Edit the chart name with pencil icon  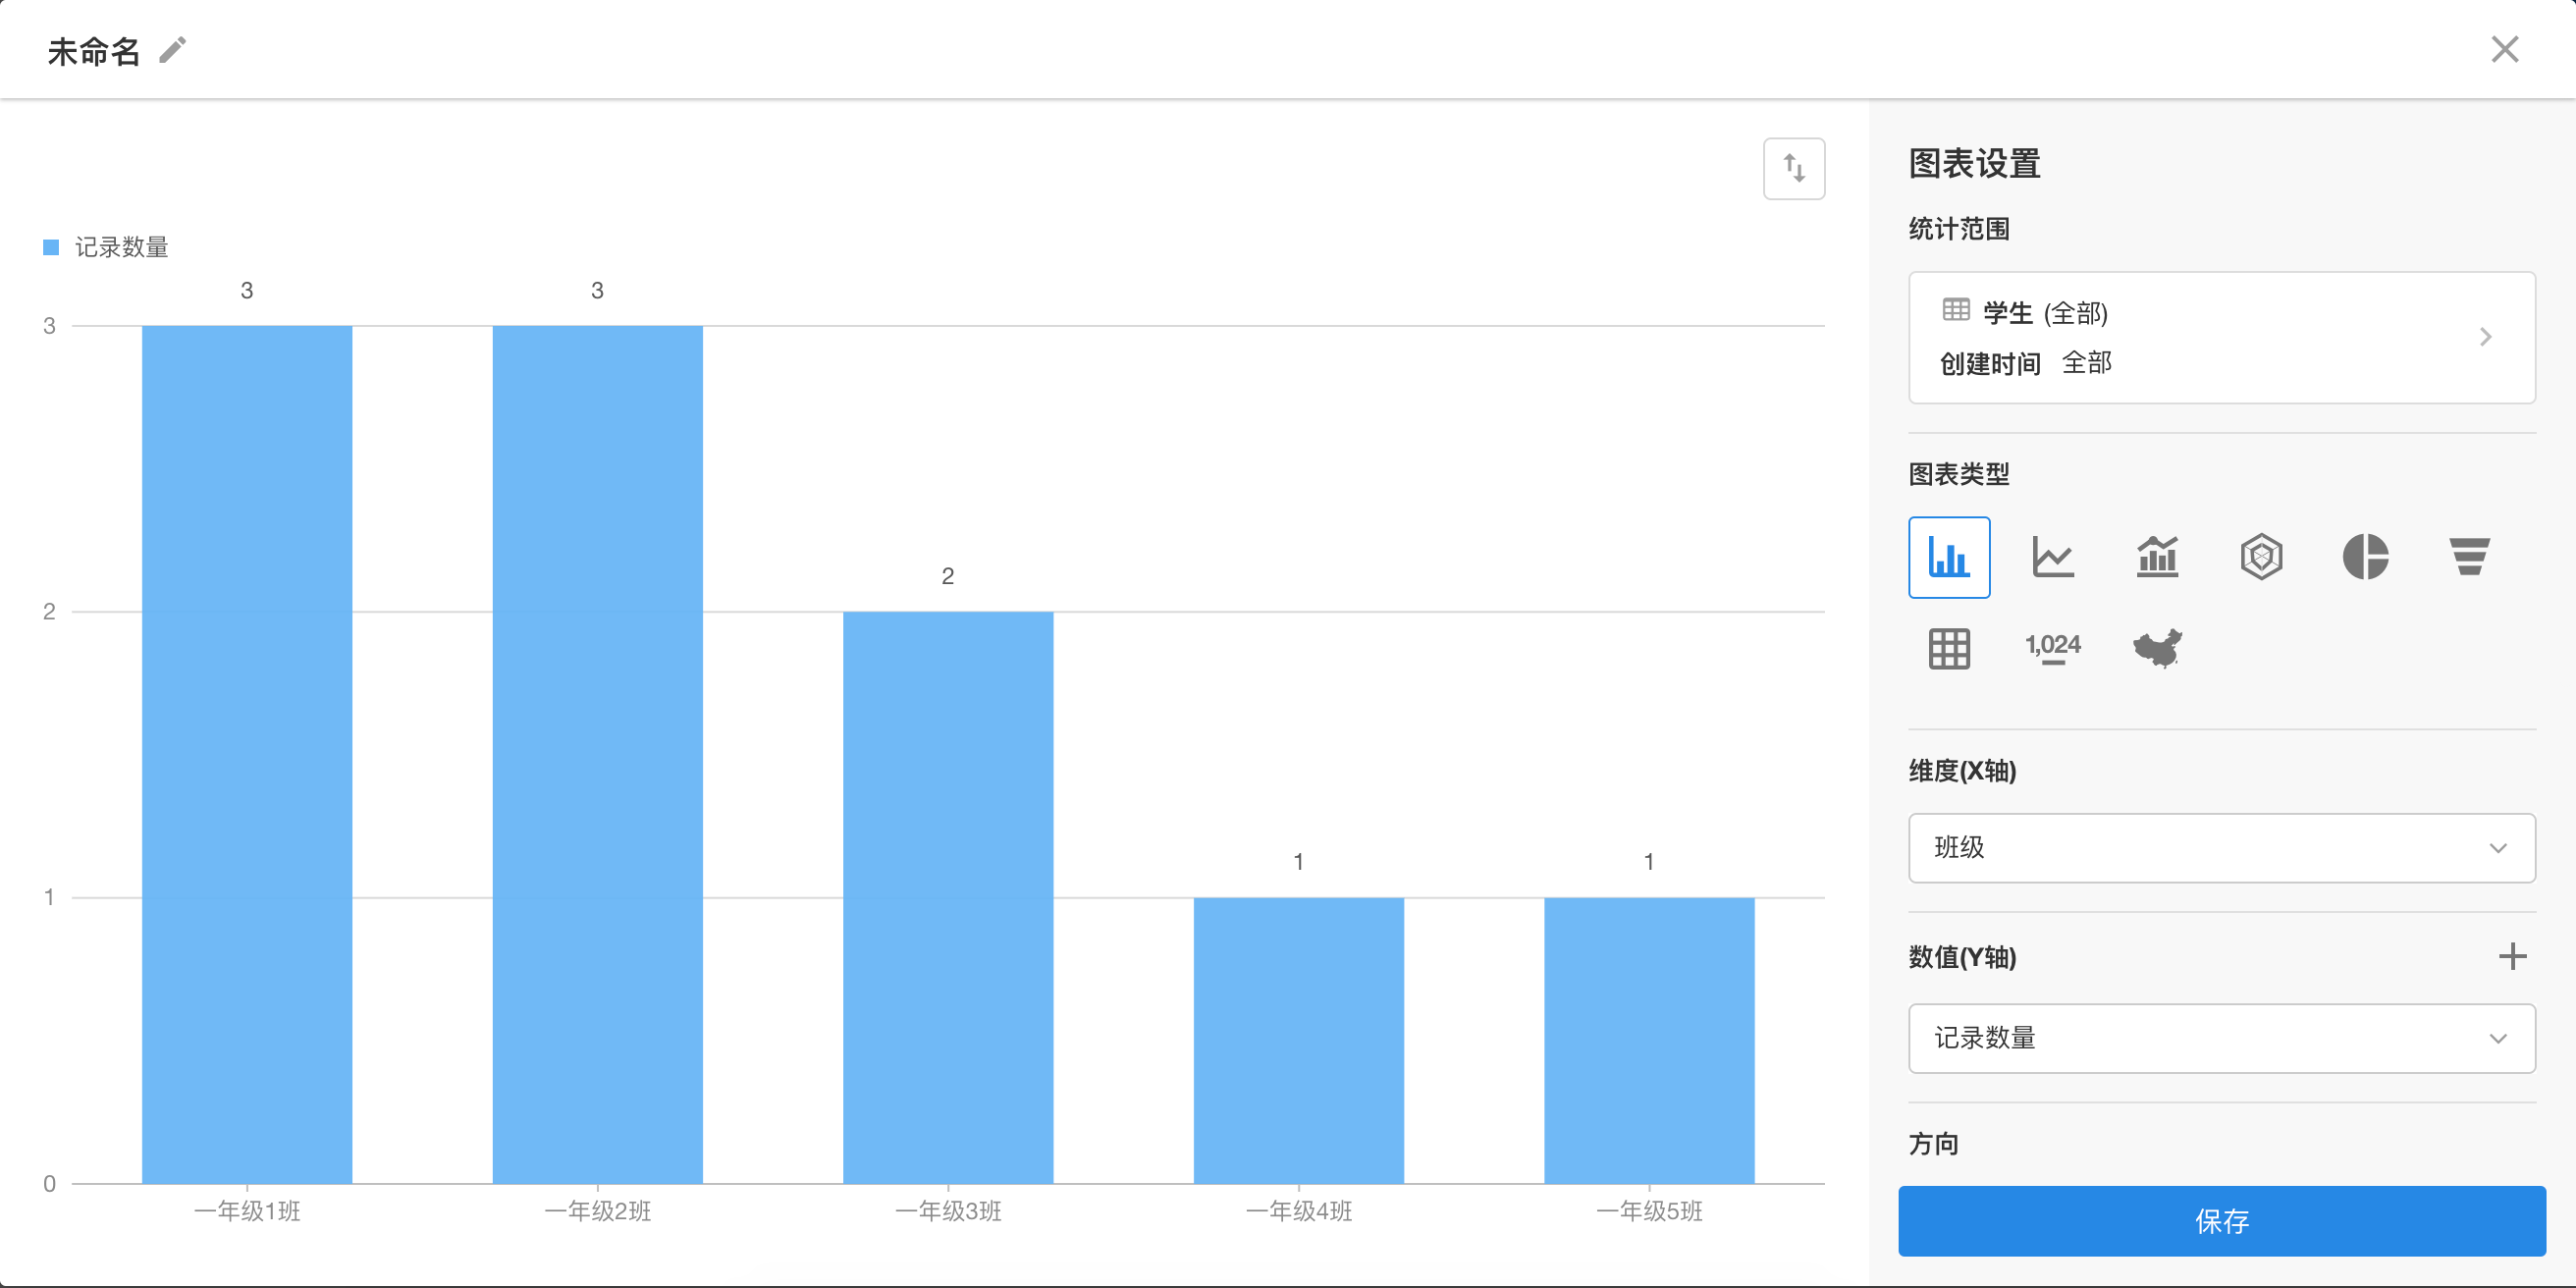tap(173, 50)
